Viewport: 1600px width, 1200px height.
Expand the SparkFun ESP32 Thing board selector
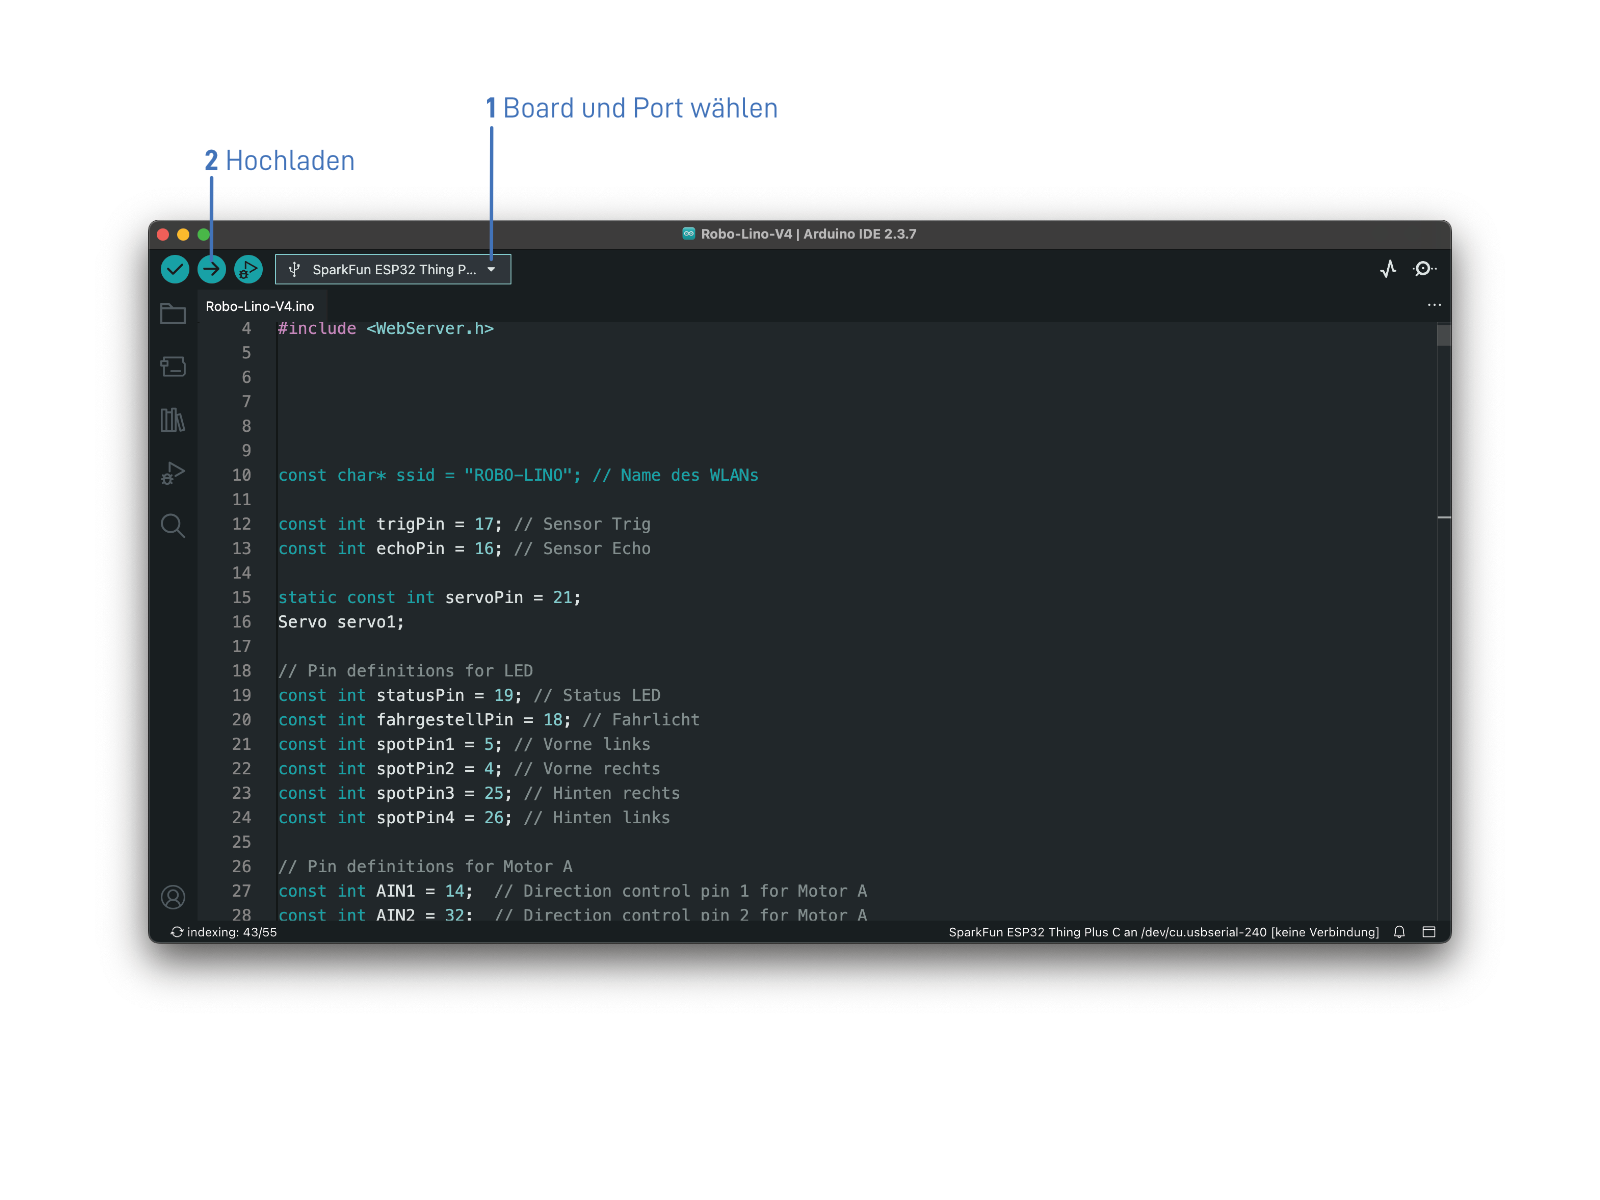click(x=393, y=269)
